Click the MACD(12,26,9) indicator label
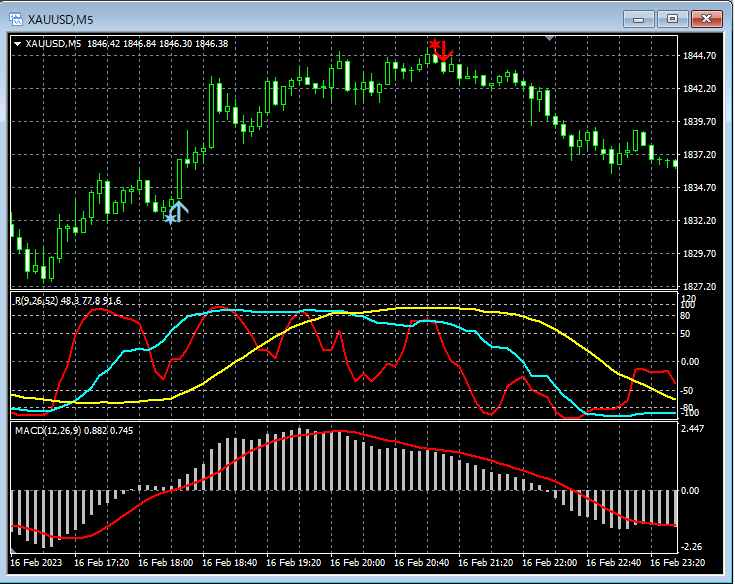This screenshot has height=584, width=735. [48, 430]
